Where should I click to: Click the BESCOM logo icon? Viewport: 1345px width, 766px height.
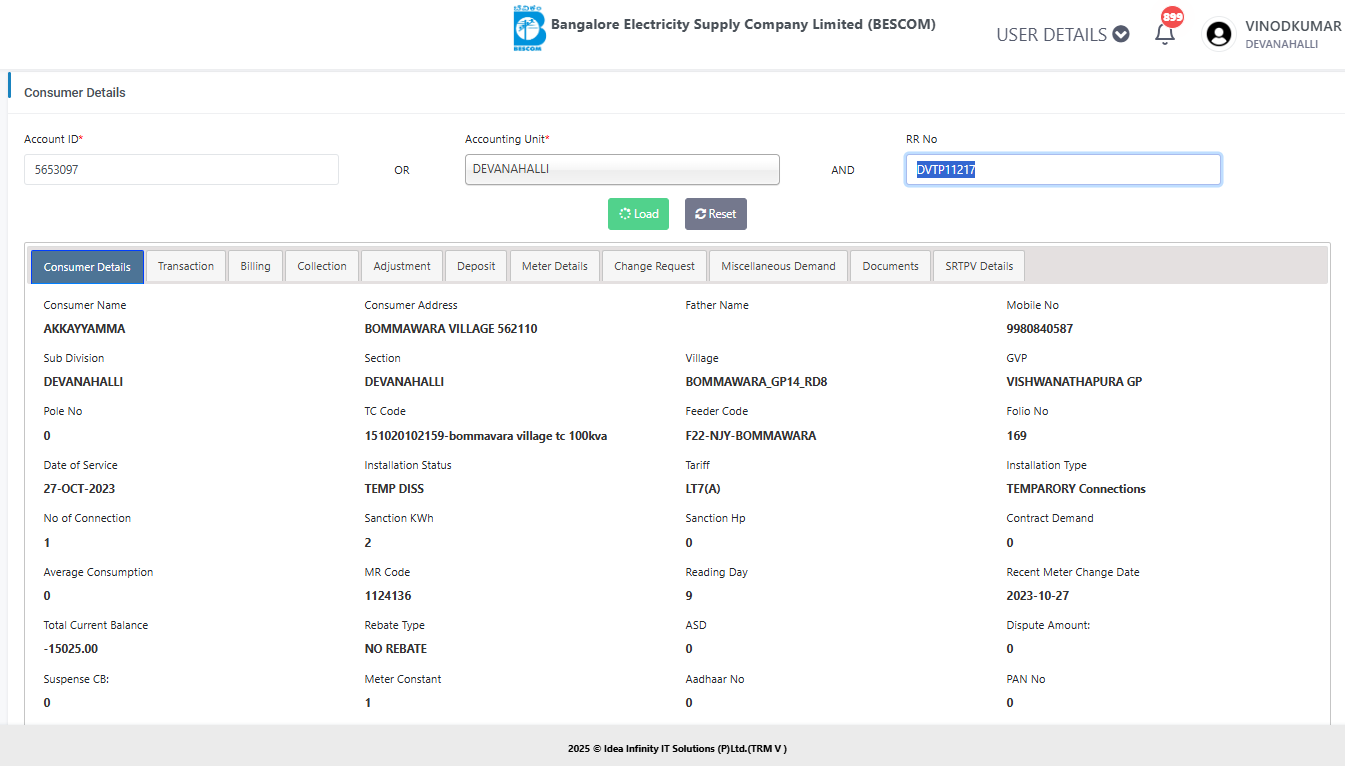click(x=528, y=30)
